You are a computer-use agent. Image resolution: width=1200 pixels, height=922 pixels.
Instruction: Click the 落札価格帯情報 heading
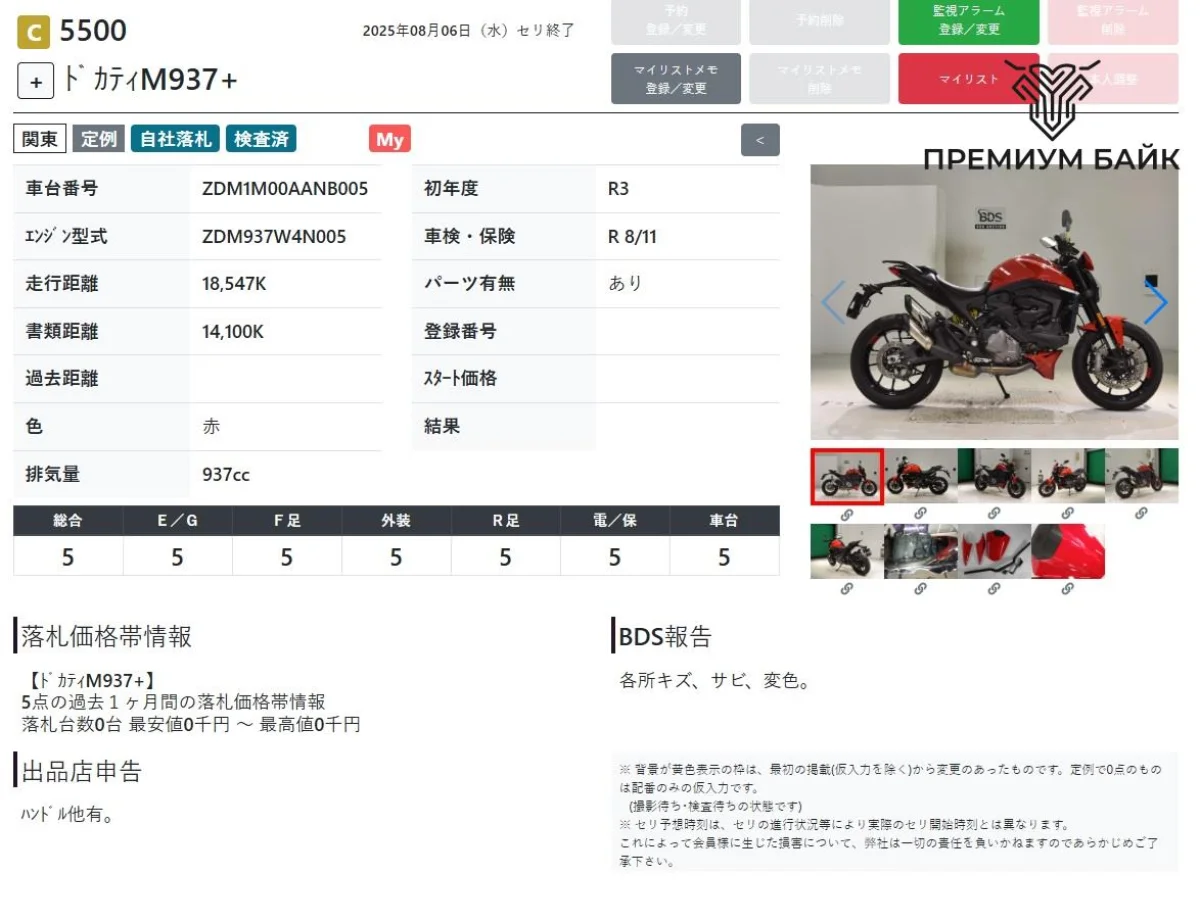click(x=106, y=636)
